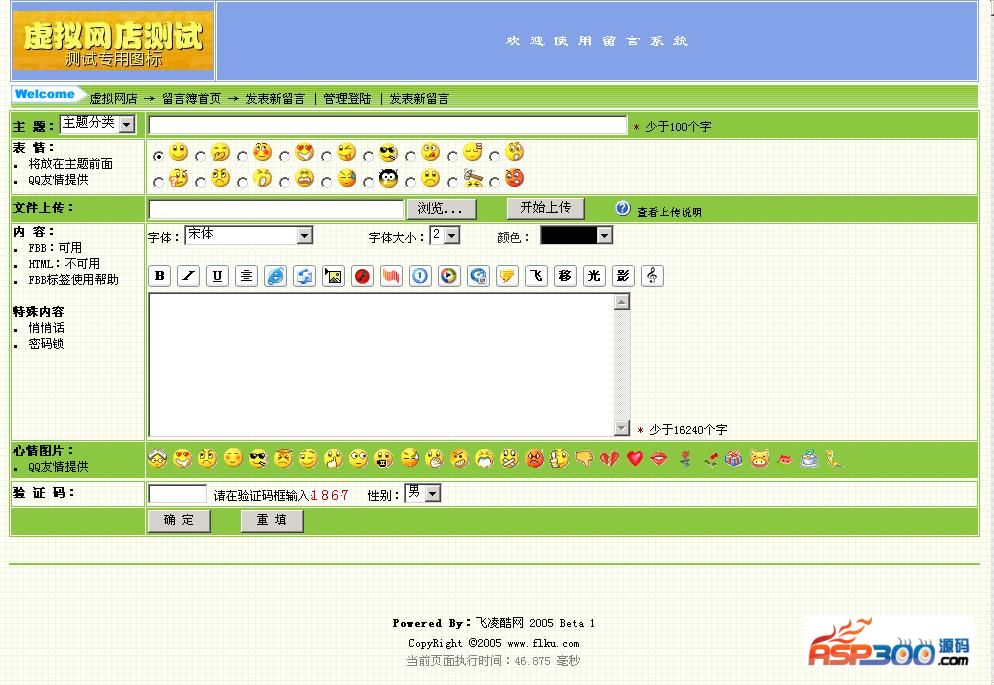Insert image with the picture icon
Image resolution: width=994 pixels, height=685 pixels.
click(333, 276)
